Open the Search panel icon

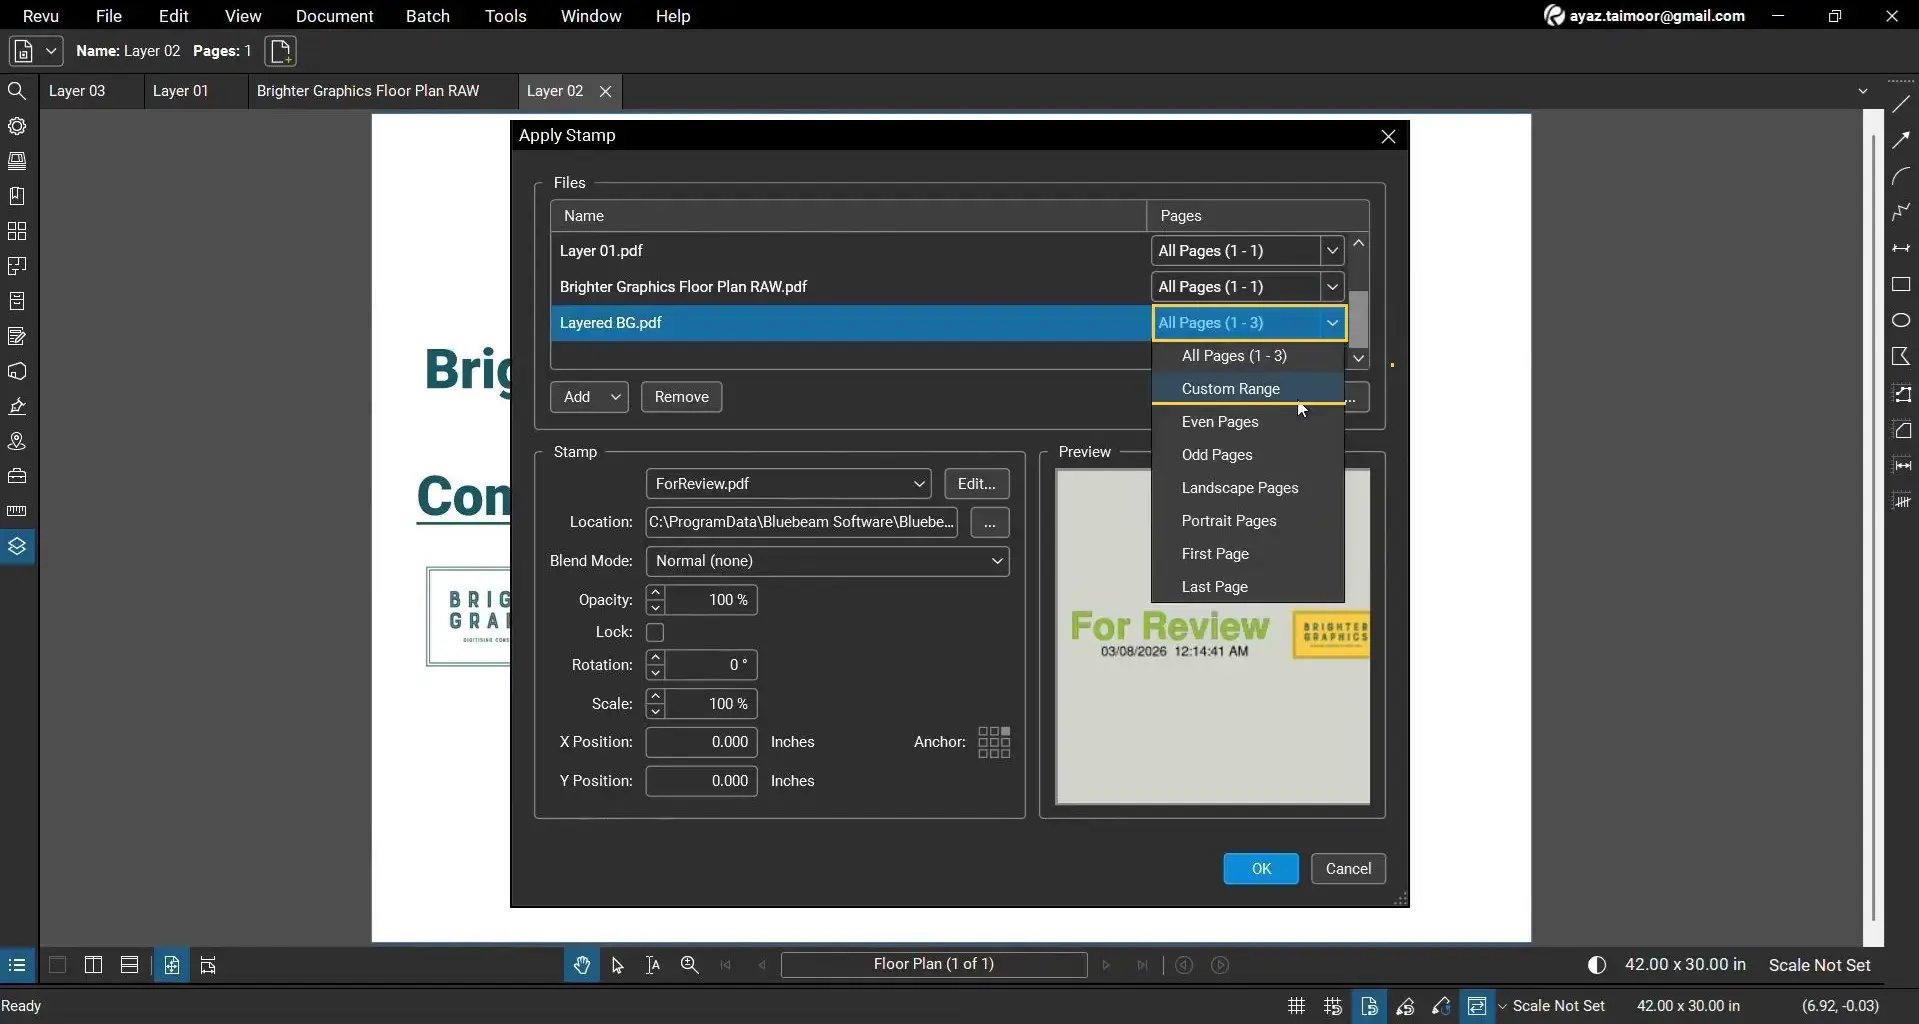[x=17, y=91]
